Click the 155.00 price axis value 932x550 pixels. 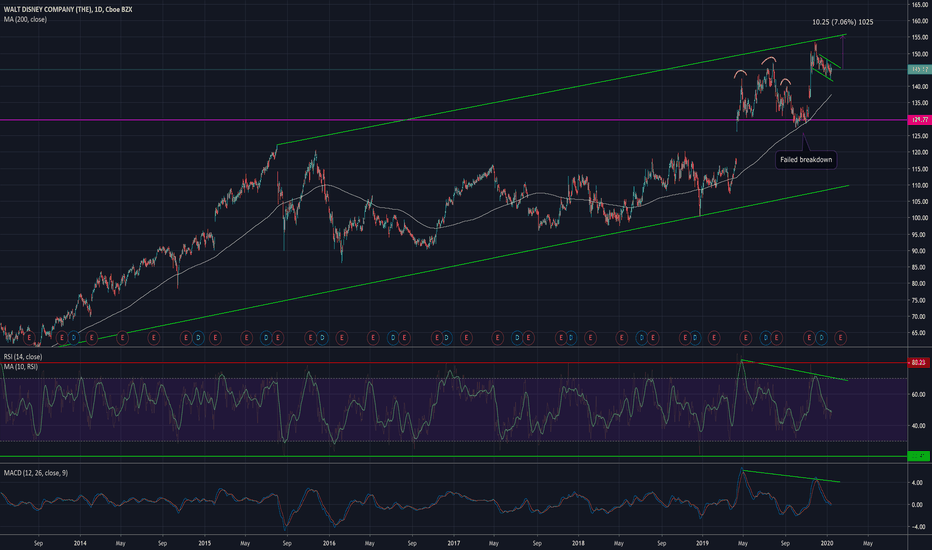[x=919, y=37]
